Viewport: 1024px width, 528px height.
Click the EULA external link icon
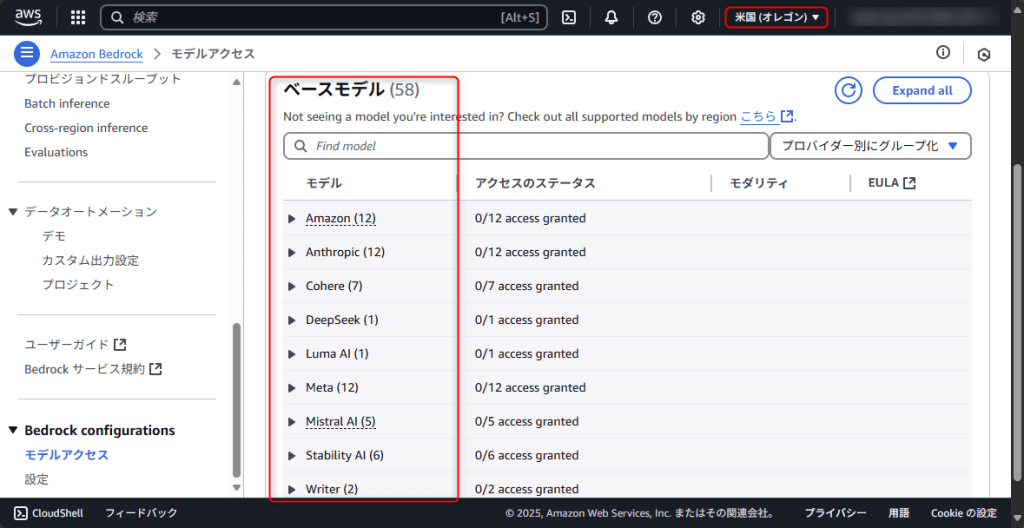tap(909, 183)
